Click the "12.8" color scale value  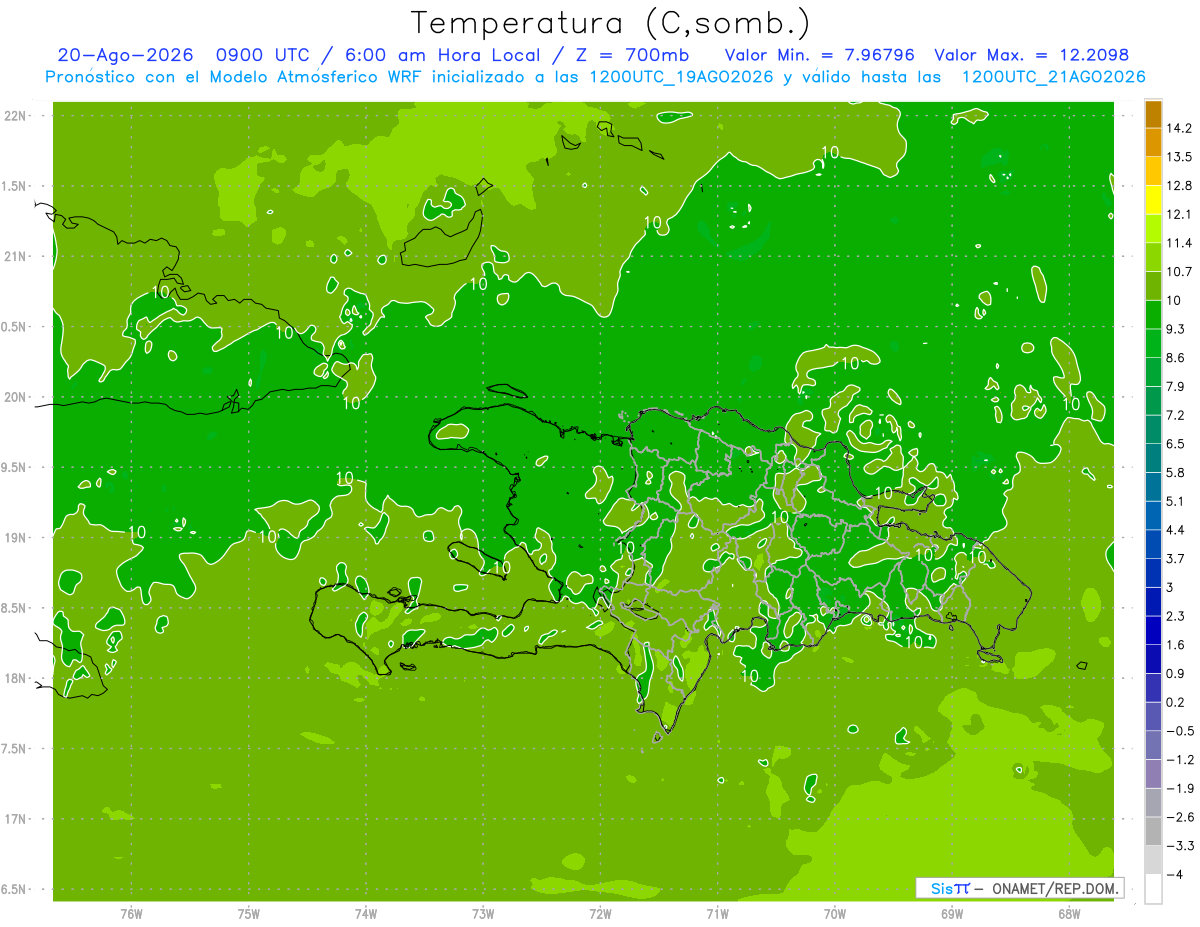tap(1179, 185)
